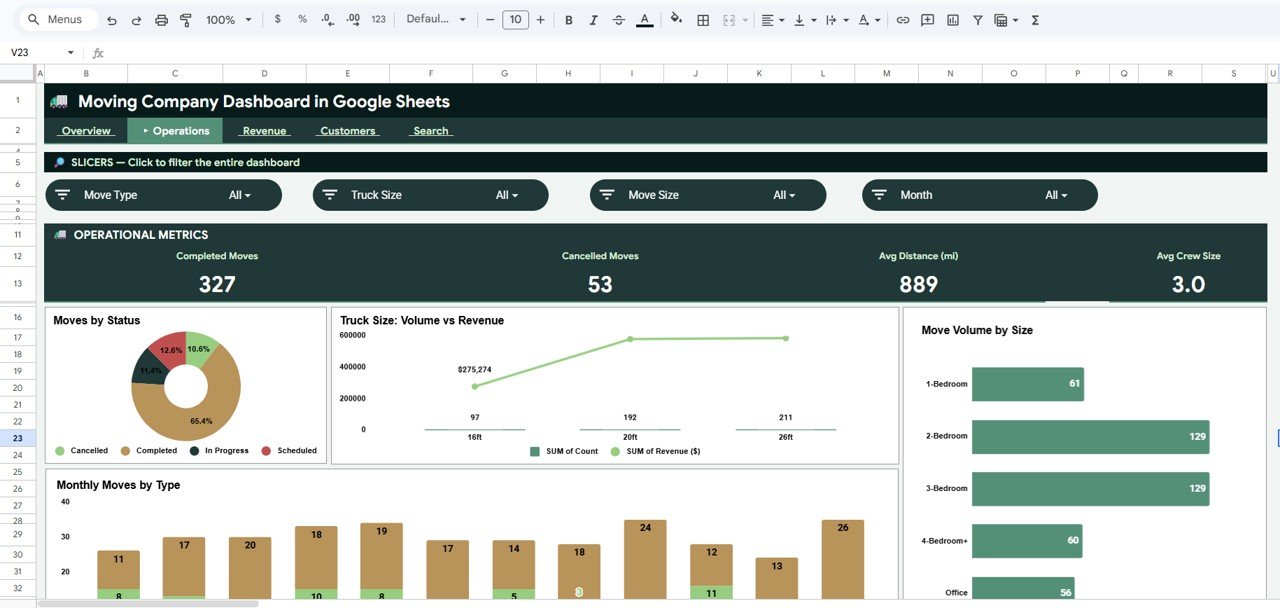Click the Move Size slicer filter icon
Image resolution: width=1280 pixels, height=608 pixels.
coord(607,195)
